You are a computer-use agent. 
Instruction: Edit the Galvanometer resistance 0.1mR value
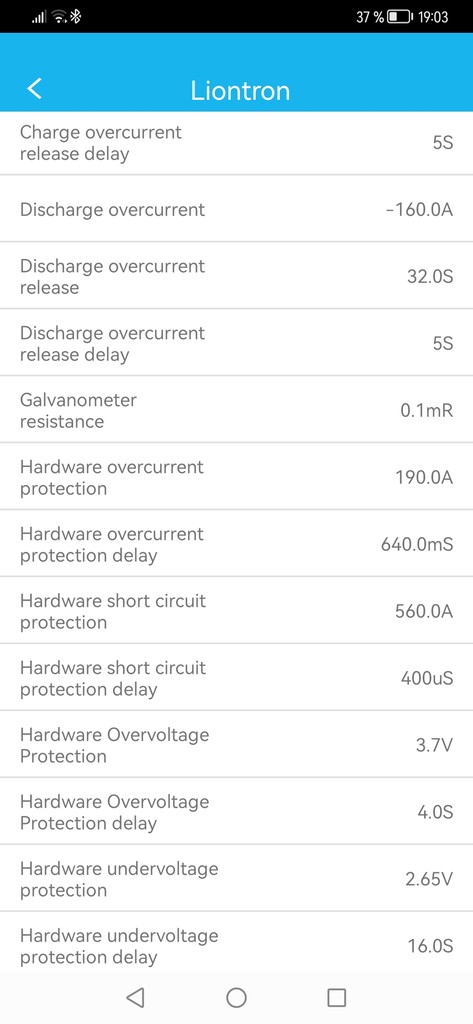(427, 411)
